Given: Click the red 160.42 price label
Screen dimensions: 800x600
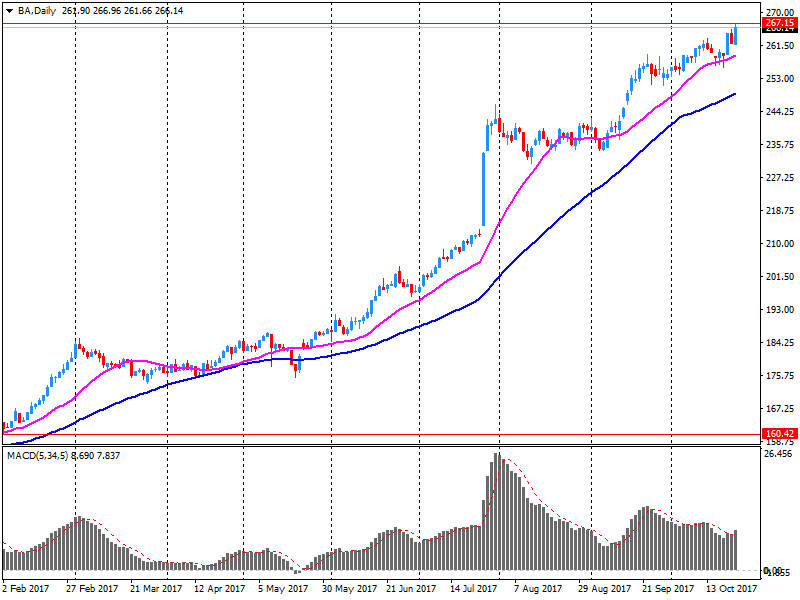Looking at the screenshot, I should click(780, 434).
